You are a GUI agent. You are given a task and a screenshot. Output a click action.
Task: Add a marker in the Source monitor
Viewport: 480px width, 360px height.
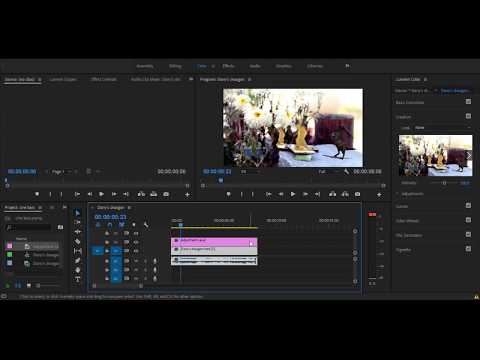click(37, 194)
